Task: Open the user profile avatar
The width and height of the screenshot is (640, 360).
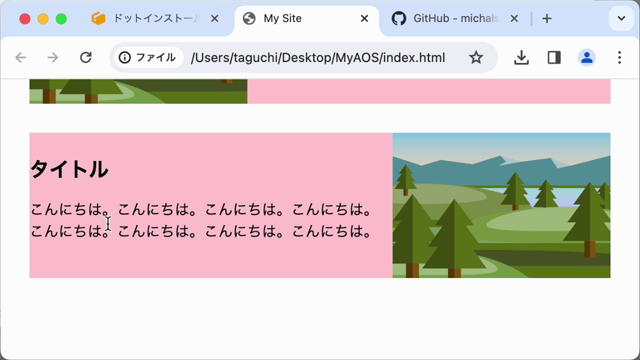Action: 587,58
